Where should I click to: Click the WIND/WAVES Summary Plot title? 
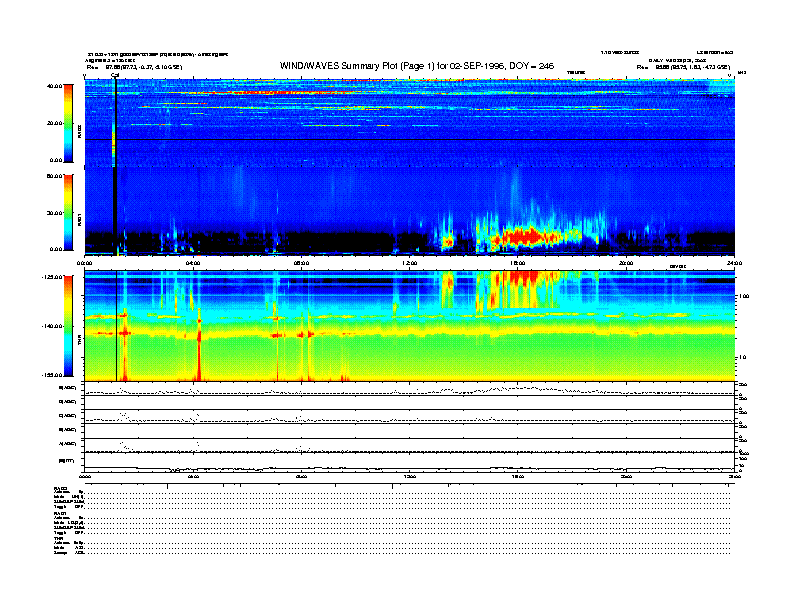[417, 66]
